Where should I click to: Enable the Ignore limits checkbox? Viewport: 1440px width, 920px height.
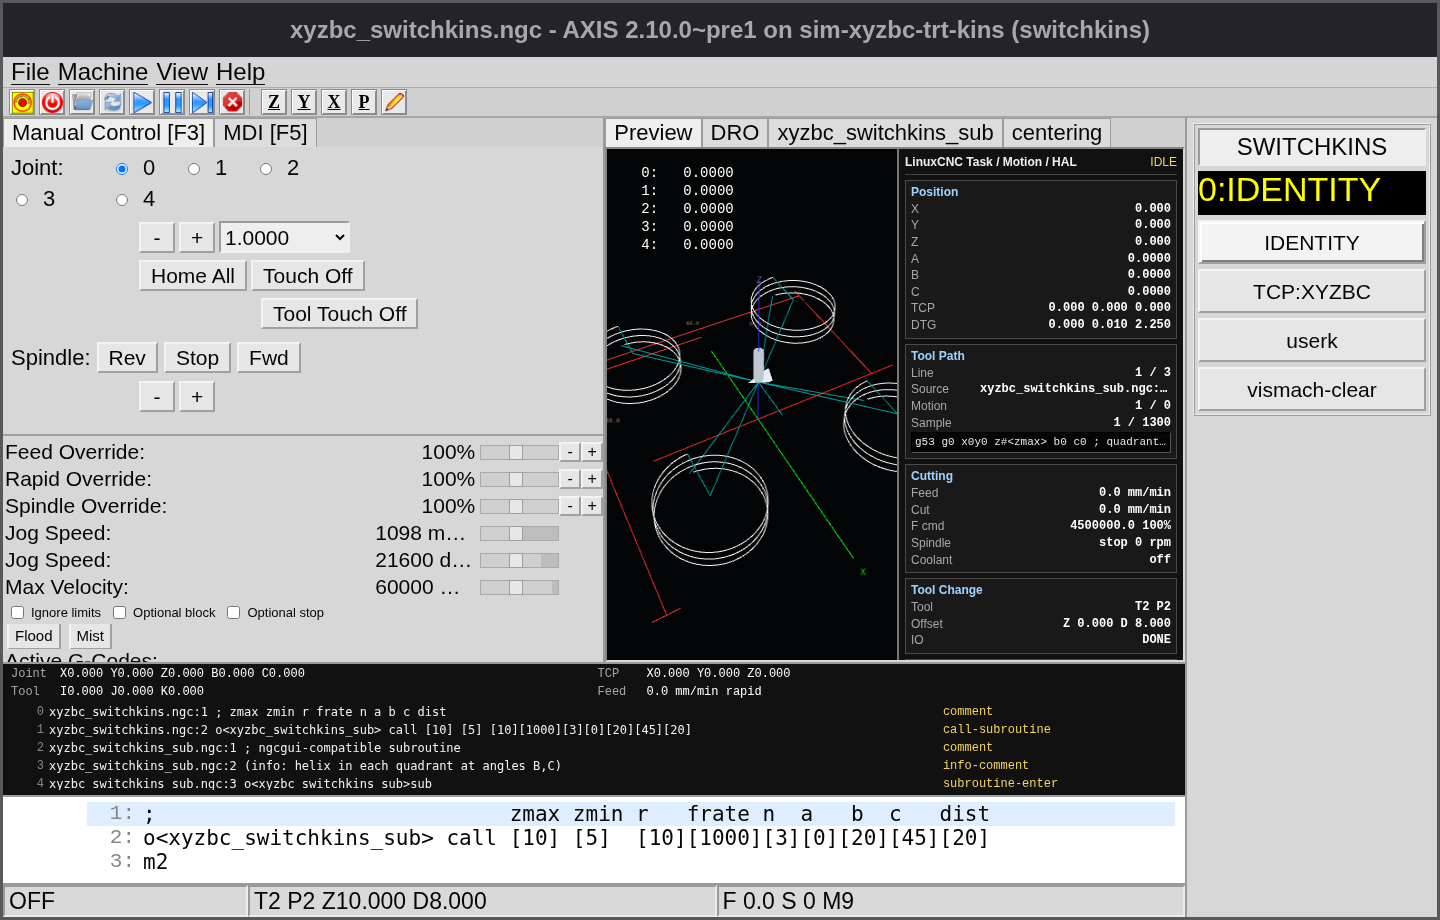(x=17, y=613)
